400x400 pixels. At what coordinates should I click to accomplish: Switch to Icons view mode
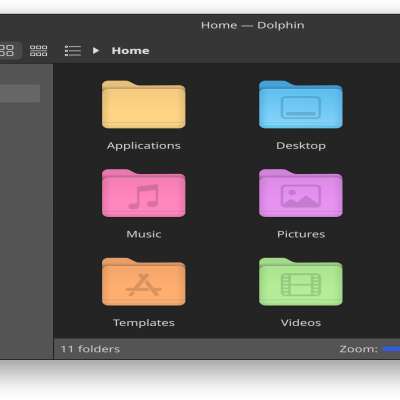click(7, 51)
